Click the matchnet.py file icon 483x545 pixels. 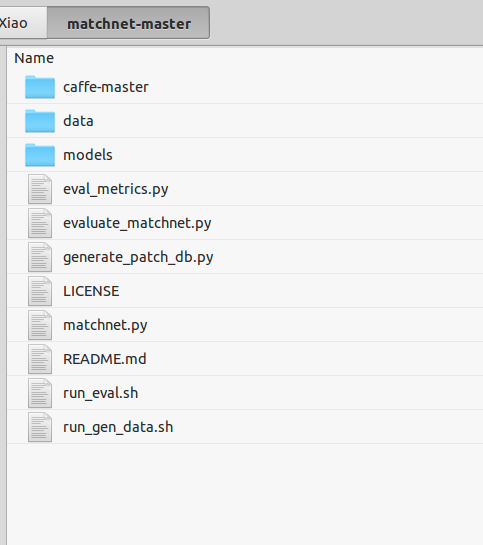point(40,325)
